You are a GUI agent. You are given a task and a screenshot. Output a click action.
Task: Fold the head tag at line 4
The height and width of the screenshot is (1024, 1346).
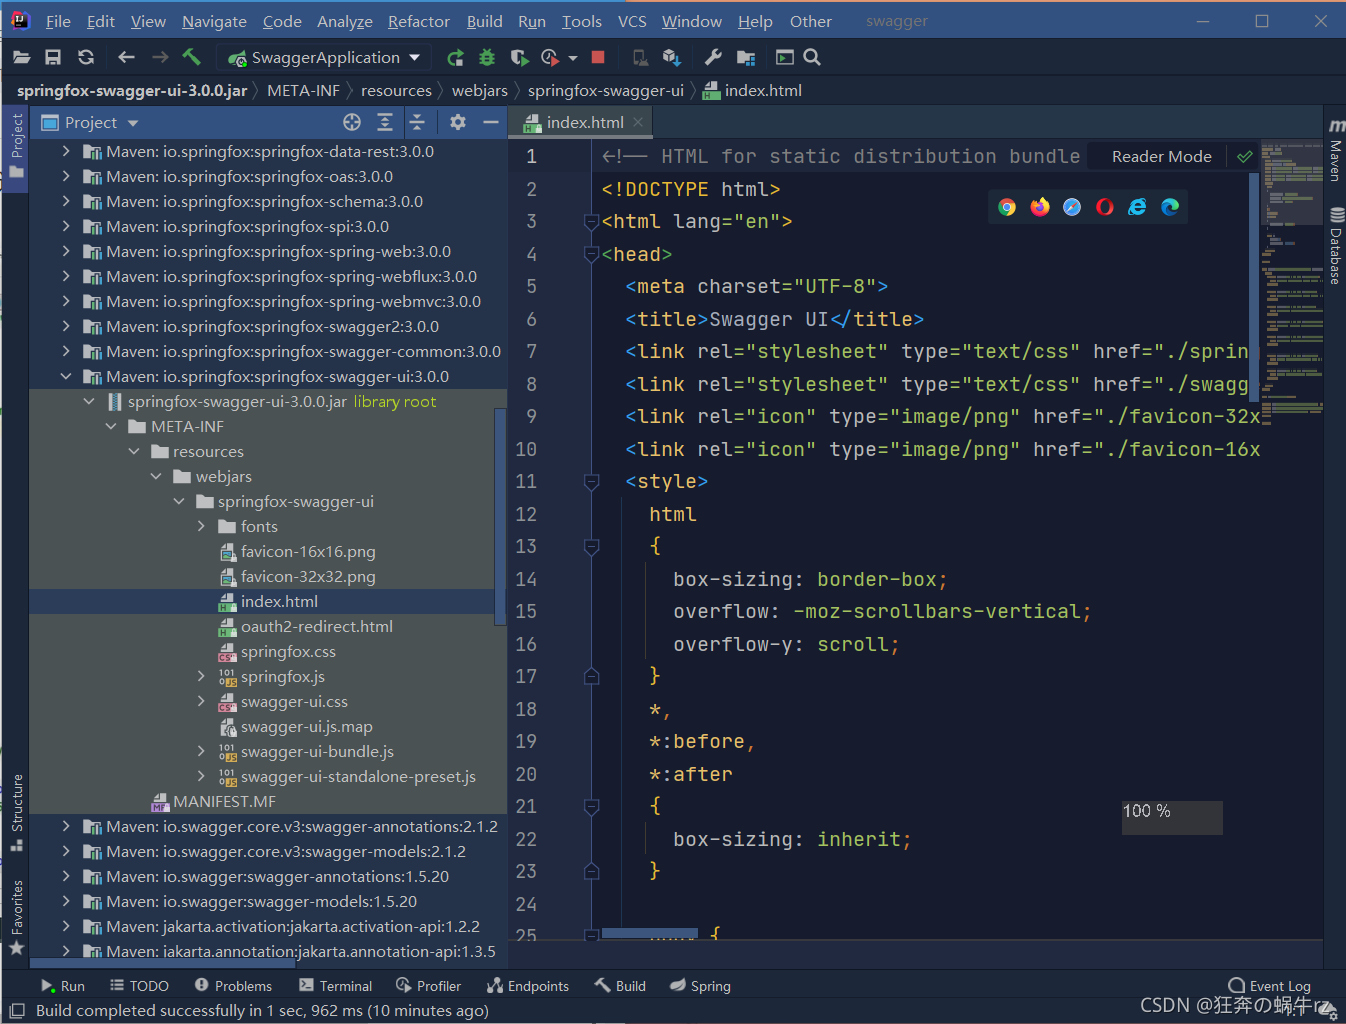click(591, 254)
